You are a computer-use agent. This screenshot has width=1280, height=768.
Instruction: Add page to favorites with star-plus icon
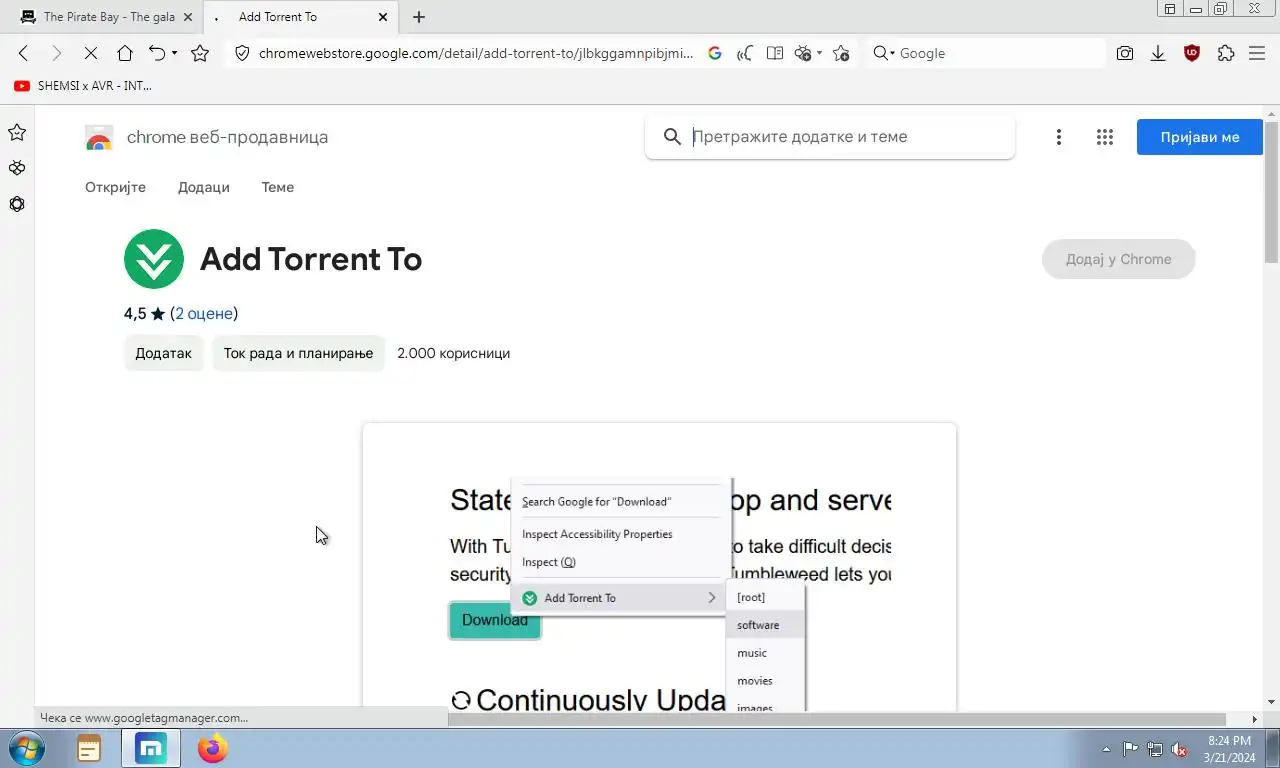pos(841,53)
